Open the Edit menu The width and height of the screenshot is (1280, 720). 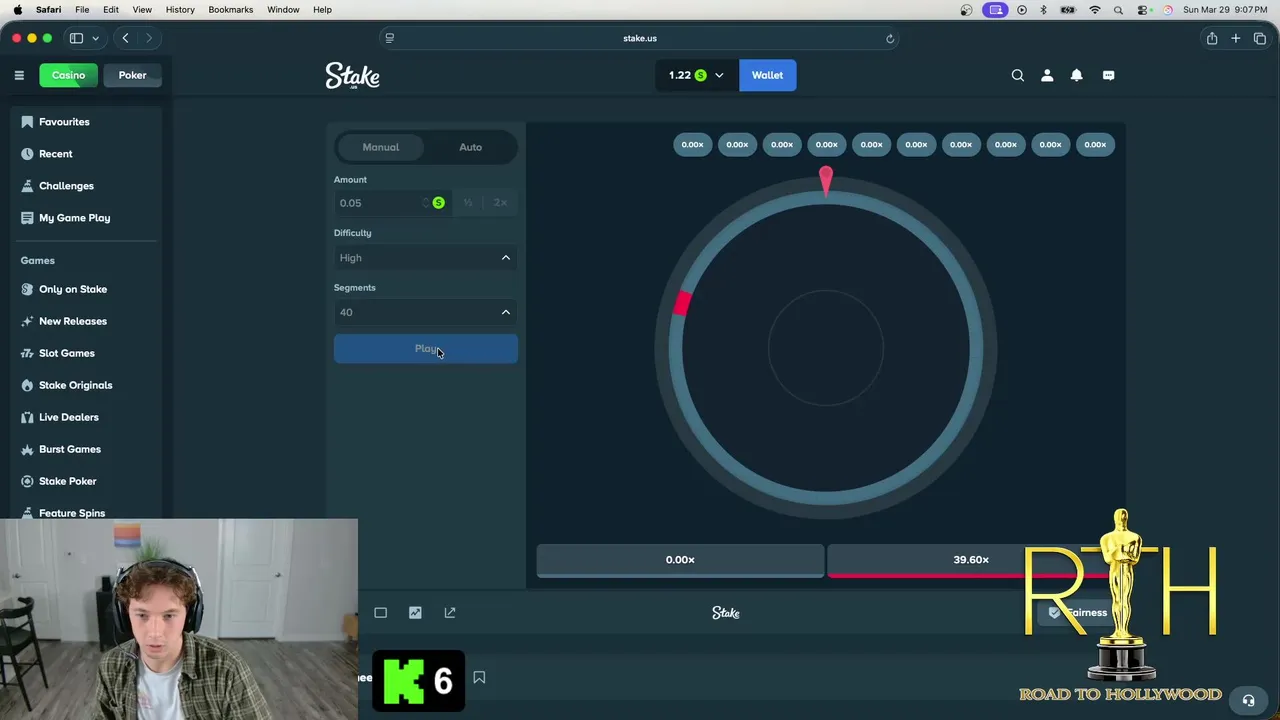(111, 10)
